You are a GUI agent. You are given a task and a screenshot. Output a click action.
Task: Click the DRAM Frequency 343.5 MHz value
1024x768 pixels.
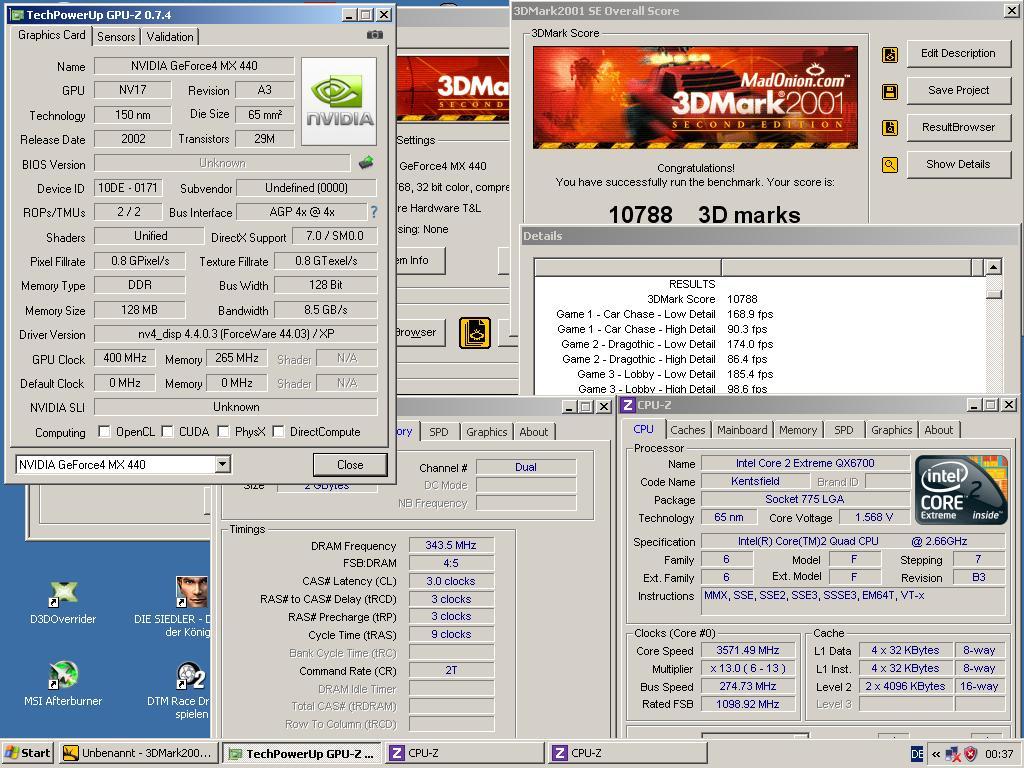(451, 545)
